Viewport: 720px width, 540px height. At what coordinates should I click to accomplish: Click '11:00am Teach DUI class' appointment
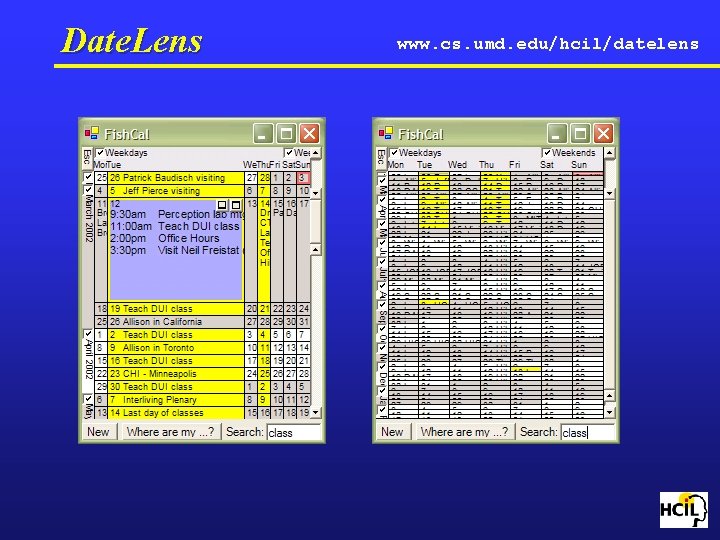coord(175,226)
